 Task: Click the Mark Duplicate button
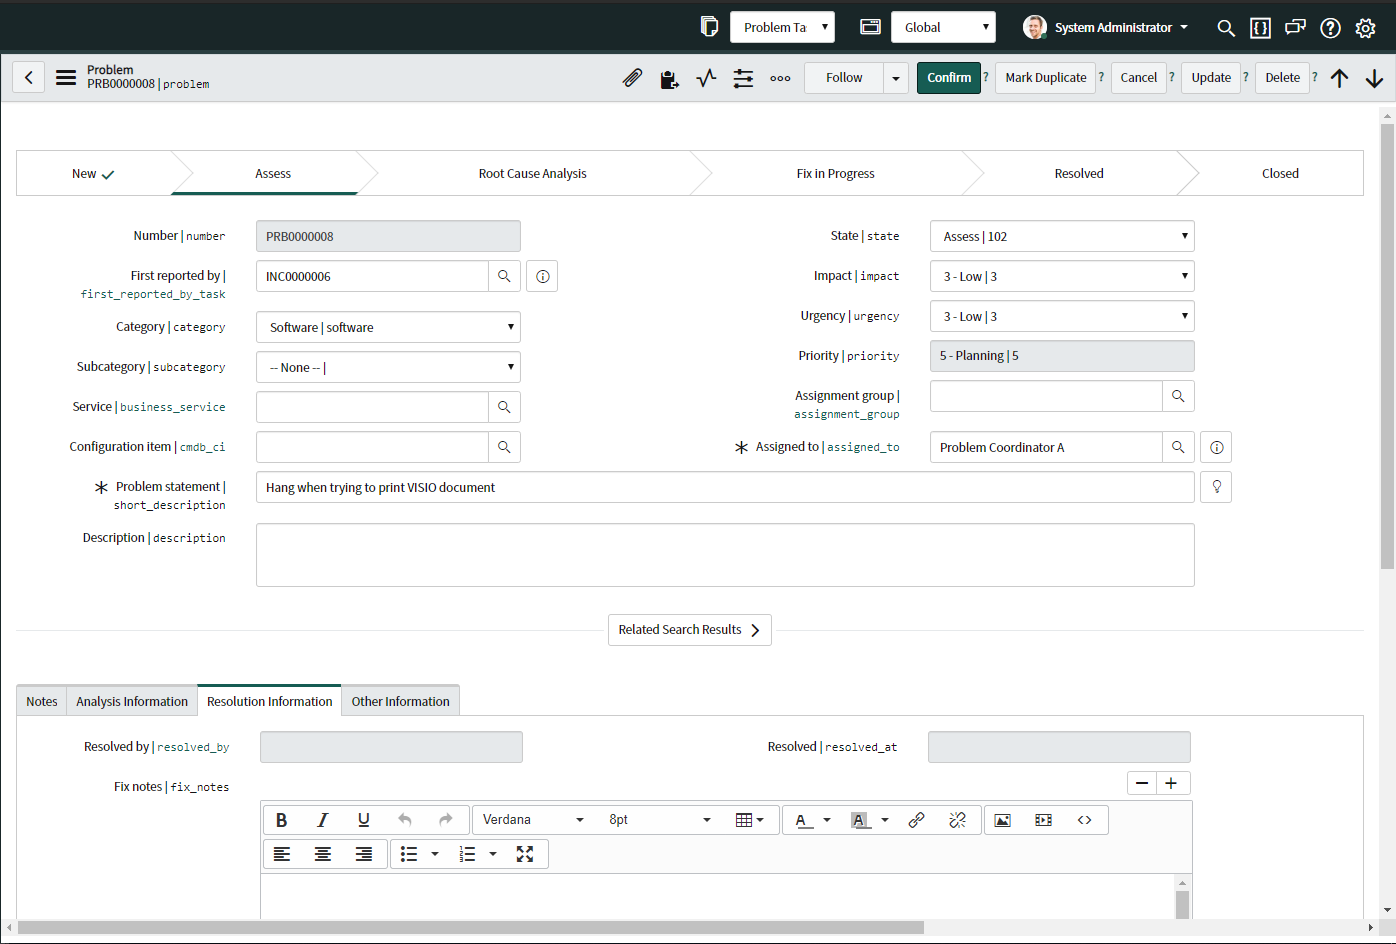(x=1046, y=78)
